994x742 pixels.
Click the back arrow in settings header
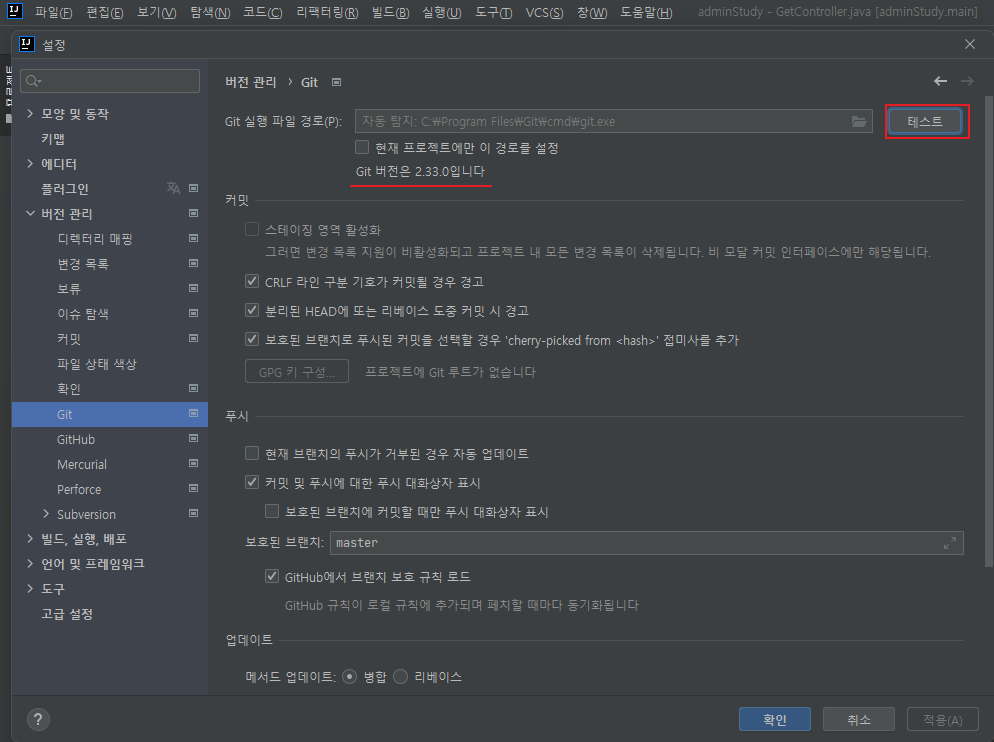click(x=940, y=81)
